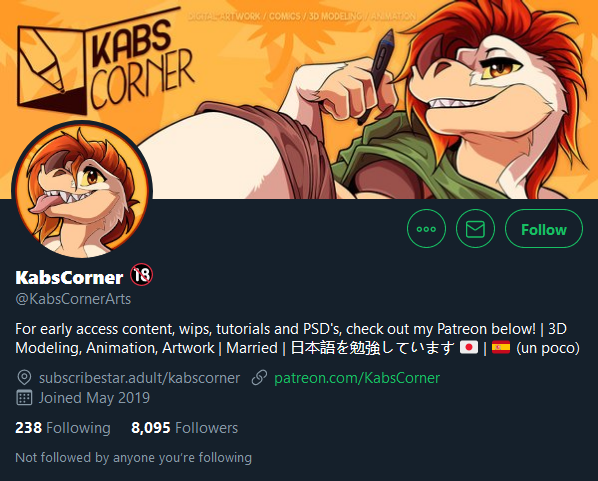This screenshot has height=481, width=598.
Task: View the 238 Following list
Action: coord(63,428)
